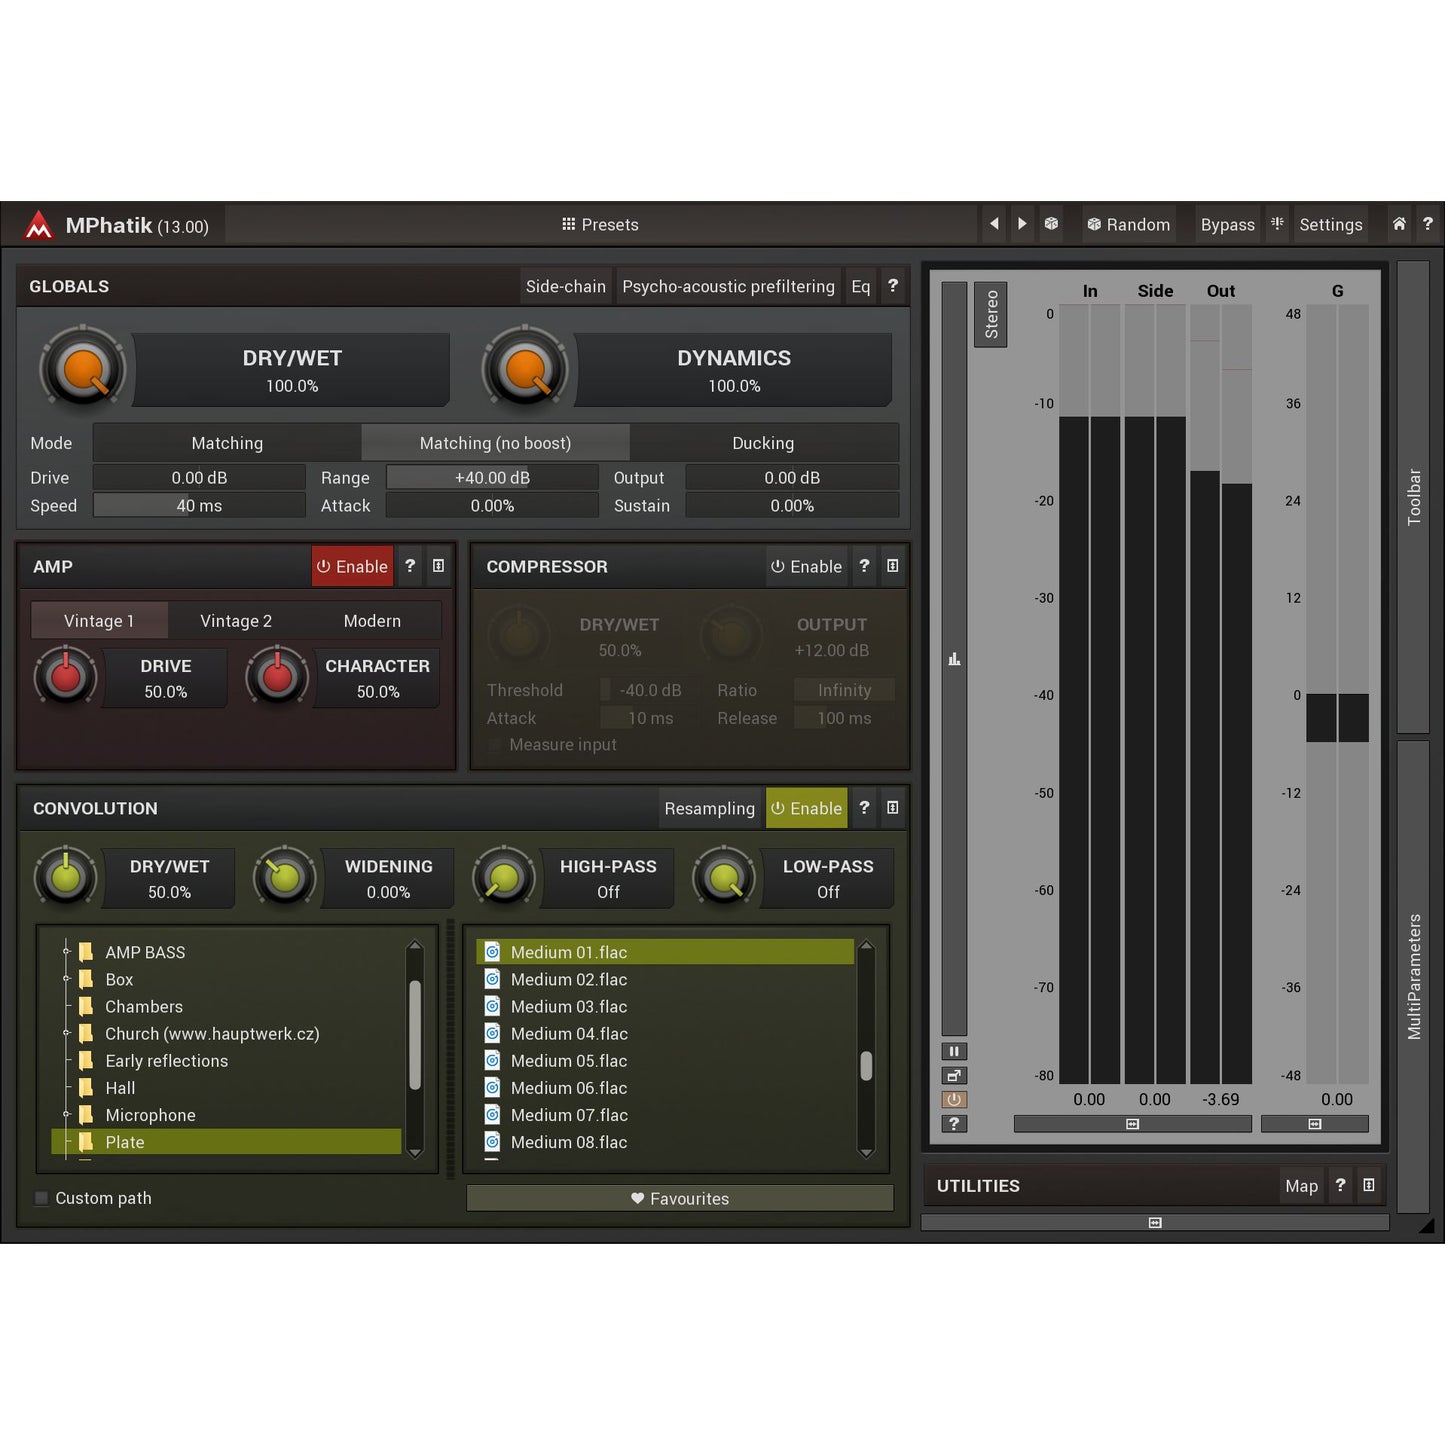Viewport: 1445px width, 1445px height.
Task: Select the Ducking mode
Action: click(763, 443)
